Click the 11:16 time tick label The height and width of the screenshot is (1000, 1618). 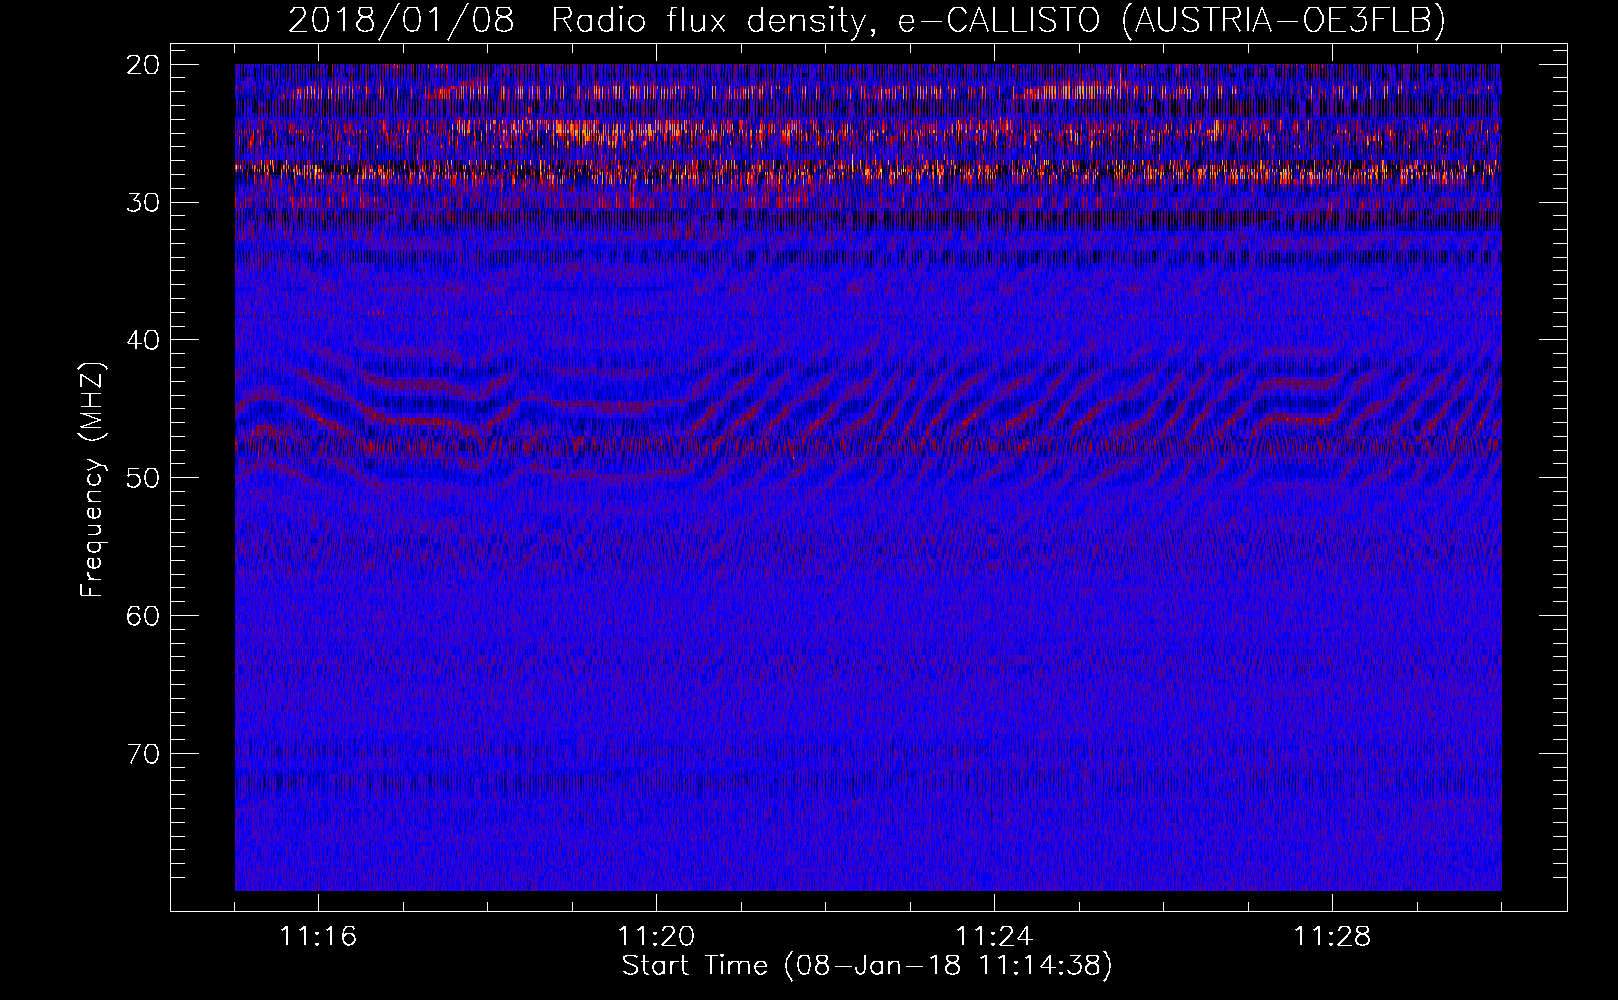[318, 937]
